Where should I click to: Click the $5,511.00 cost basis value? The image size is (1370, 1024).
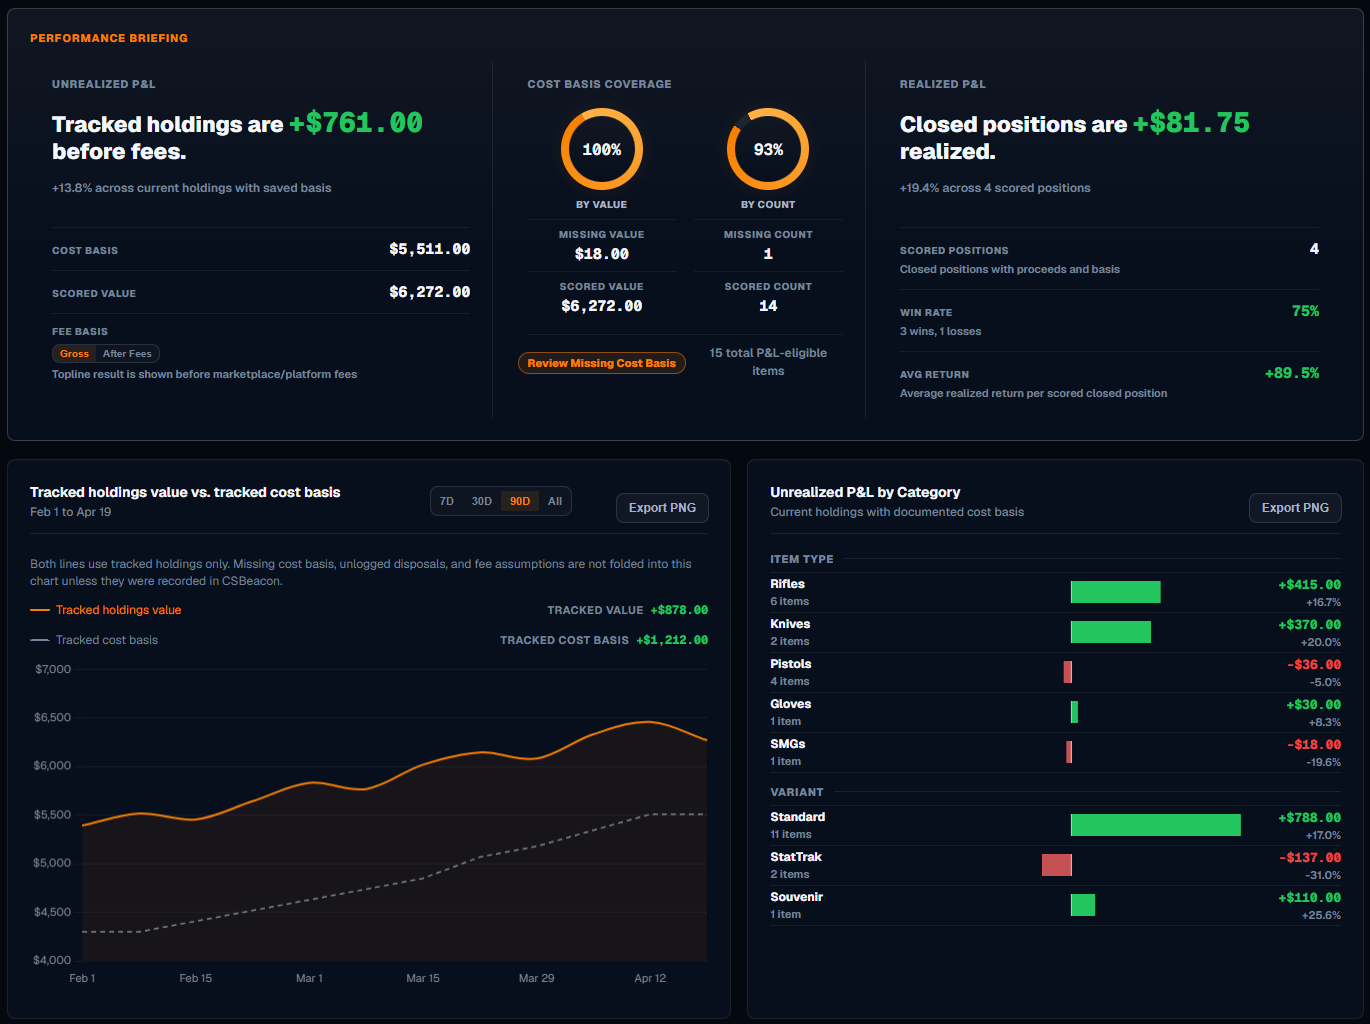point(430,249)
